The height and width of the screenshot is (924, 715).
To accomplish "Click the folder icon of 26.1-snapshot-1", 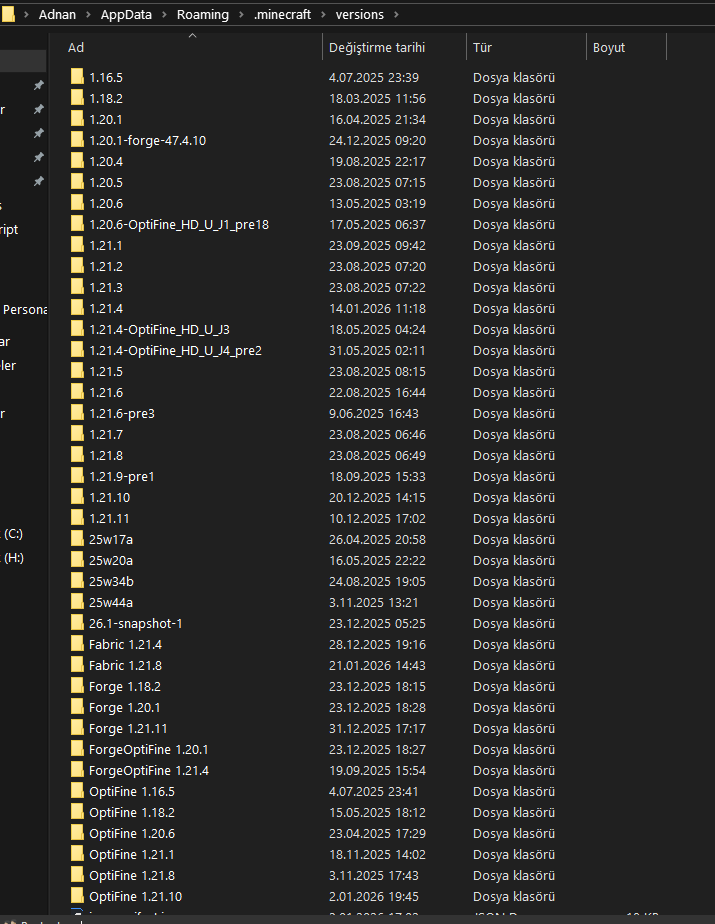I will 77,623.
